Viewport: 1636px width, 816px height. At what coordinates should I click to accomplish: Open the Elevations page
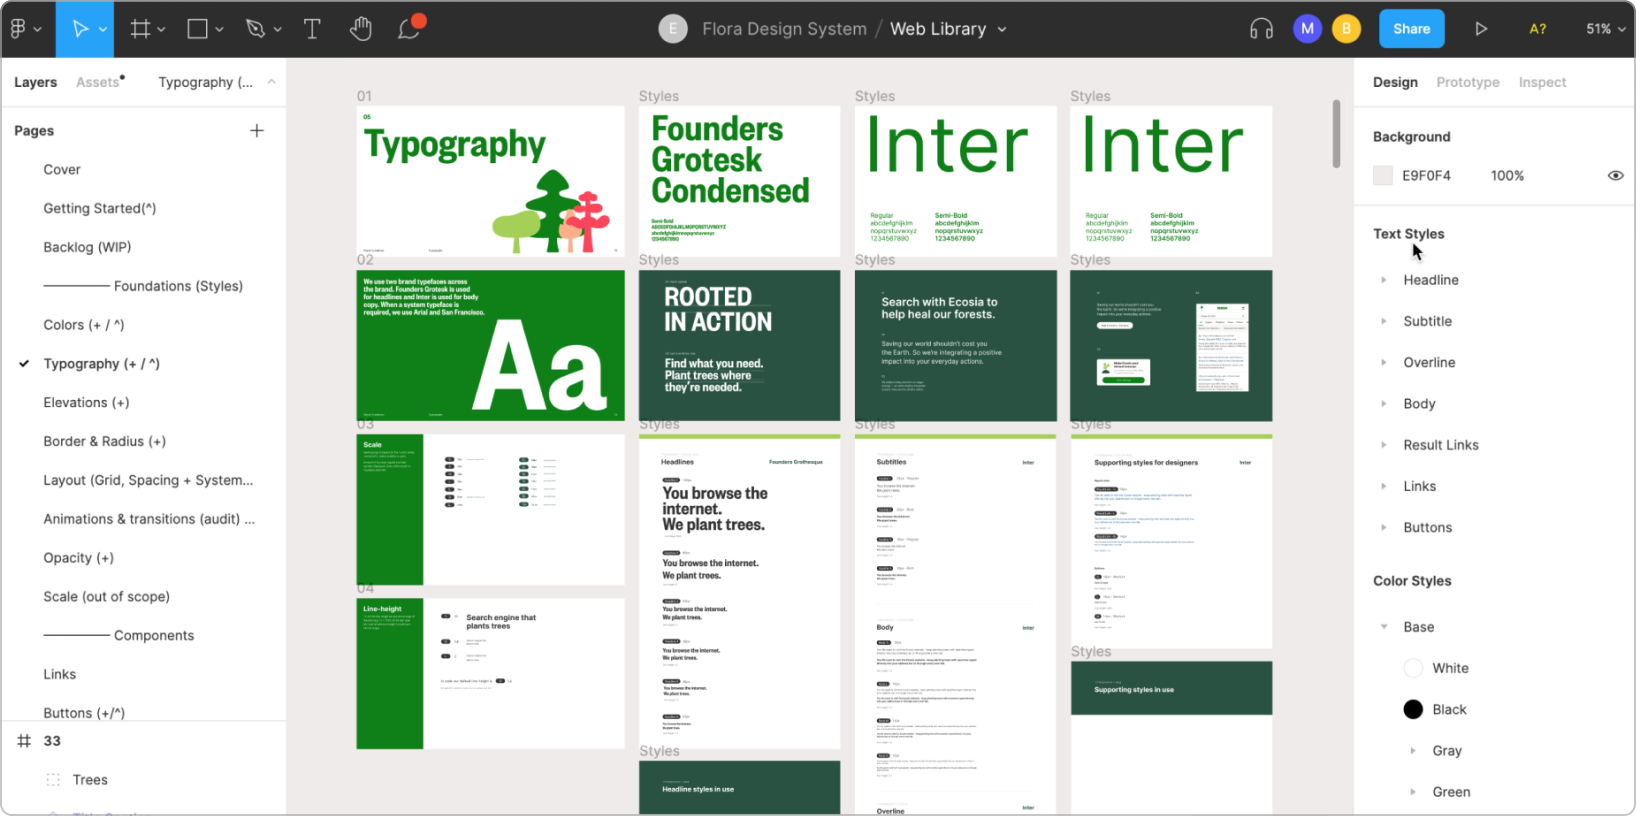click(86, 402)
